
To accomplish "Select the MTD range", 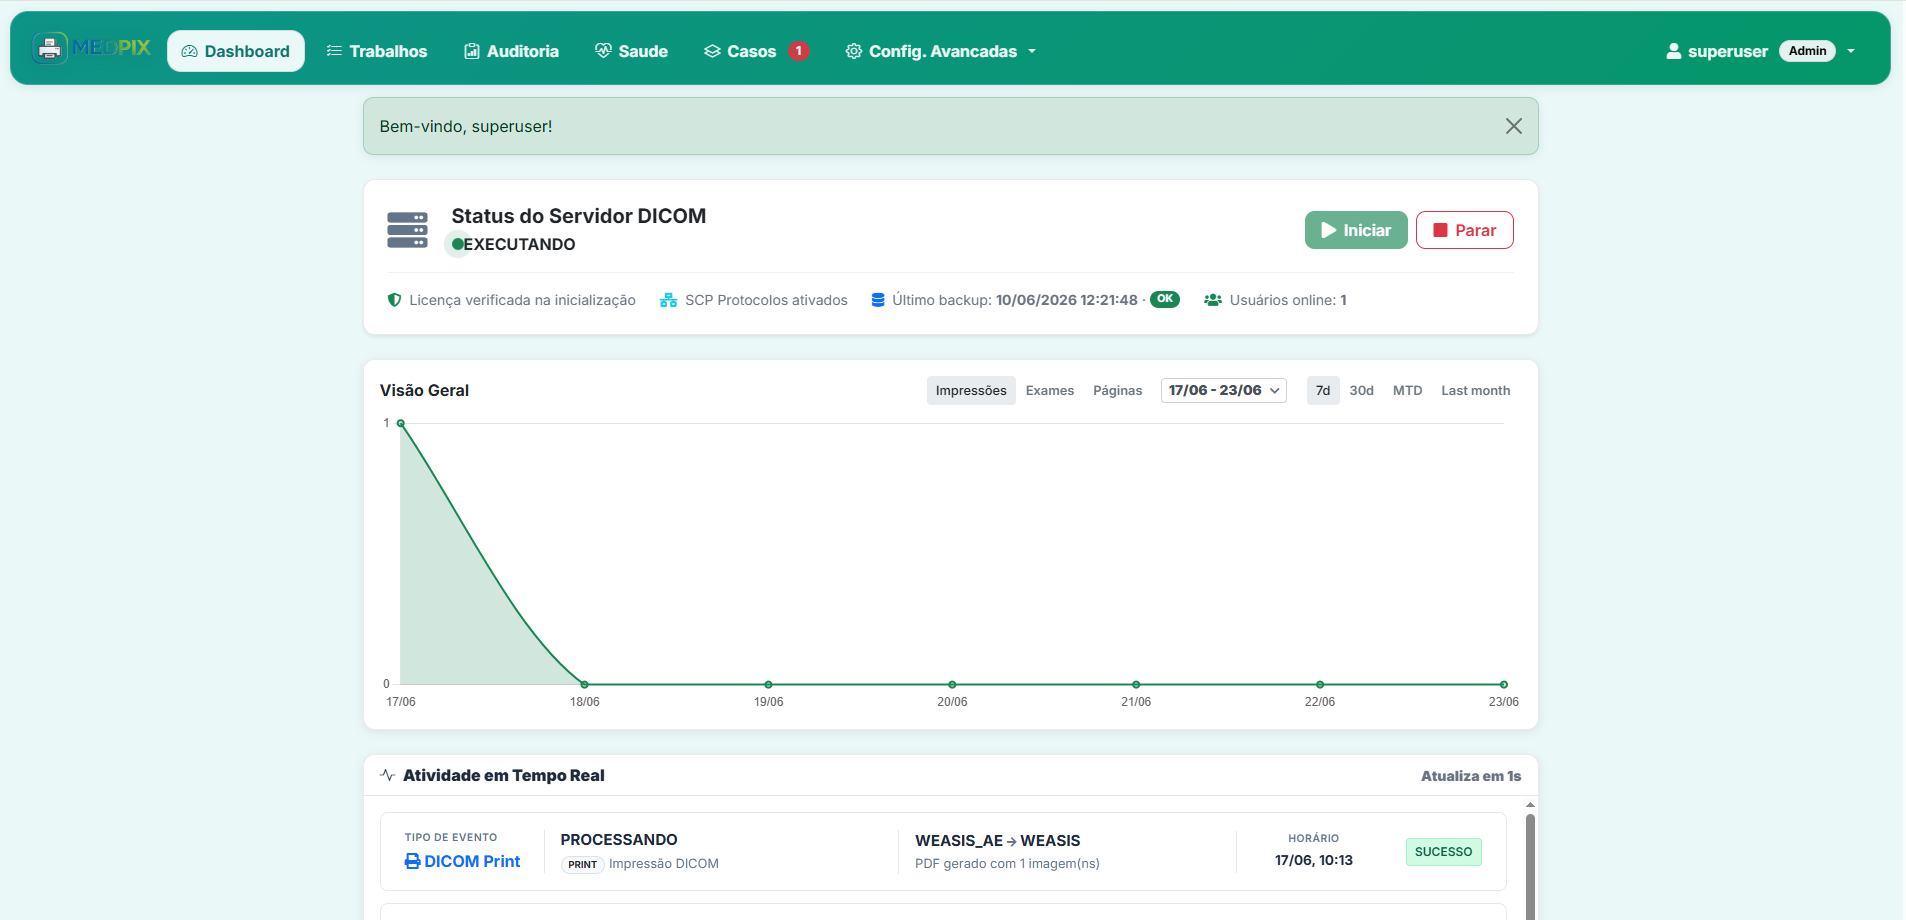I will 1407,390.
